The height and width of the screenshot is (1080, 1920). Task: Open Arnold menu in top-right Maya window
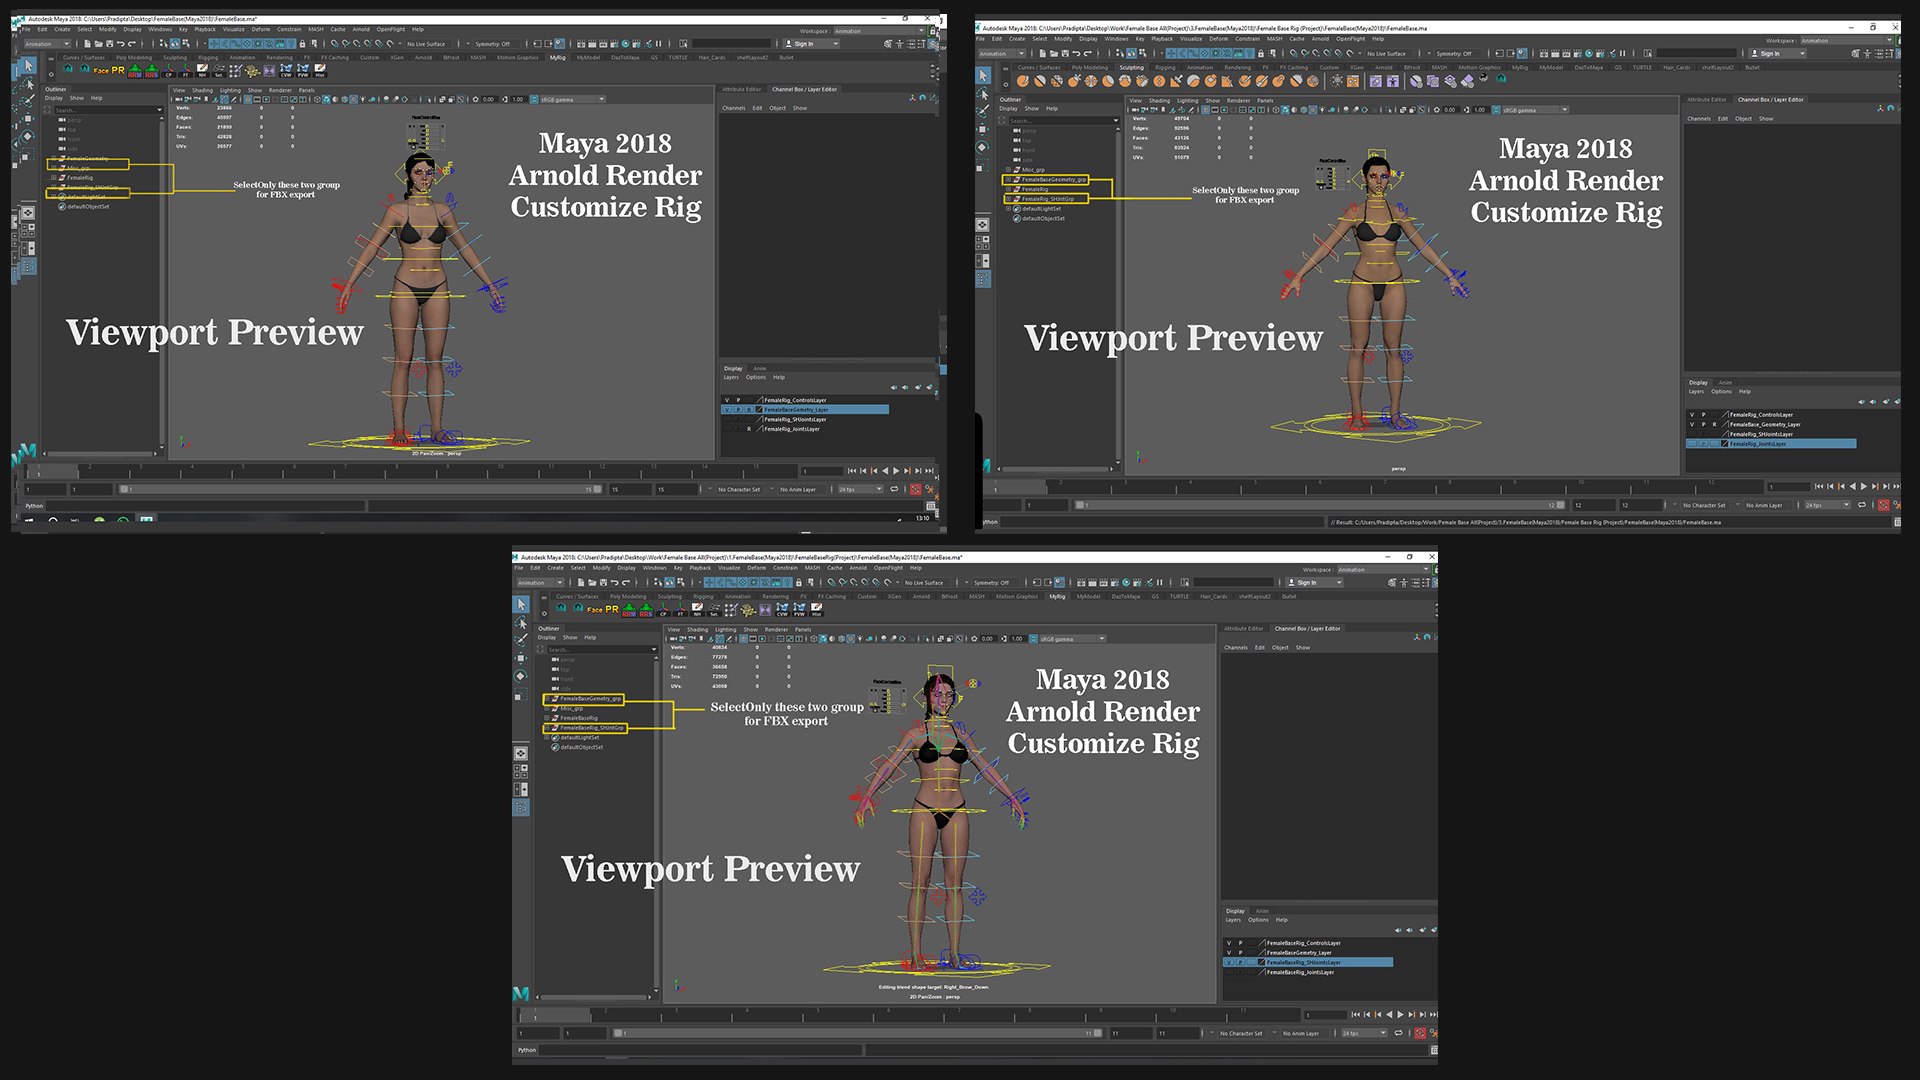(x=1320, y=39)
